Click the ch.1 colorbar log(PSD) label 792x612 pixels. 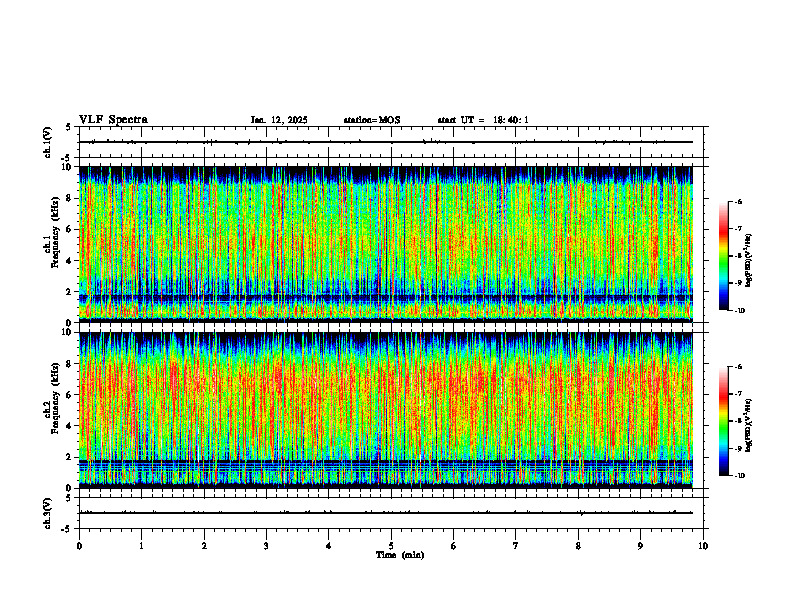pyautogui.click(x=749, y=261)
